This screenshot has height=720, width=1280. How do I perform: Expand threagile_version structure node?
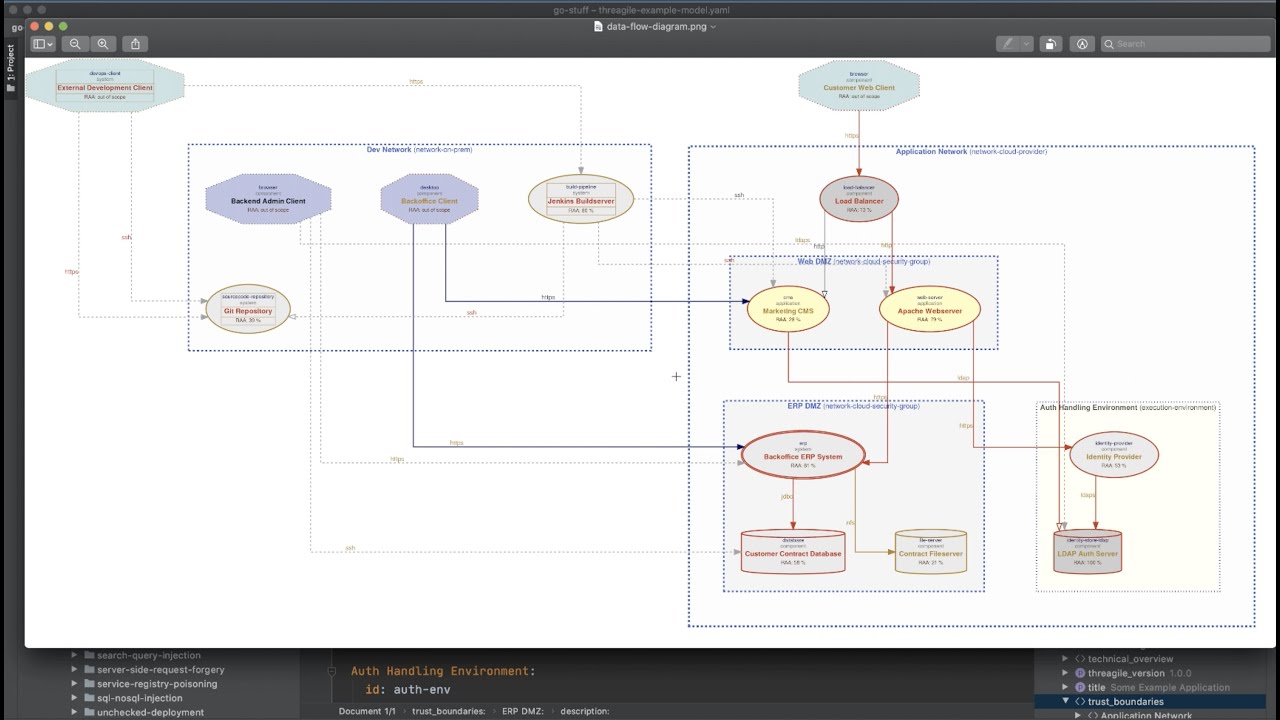(1065, 673)
